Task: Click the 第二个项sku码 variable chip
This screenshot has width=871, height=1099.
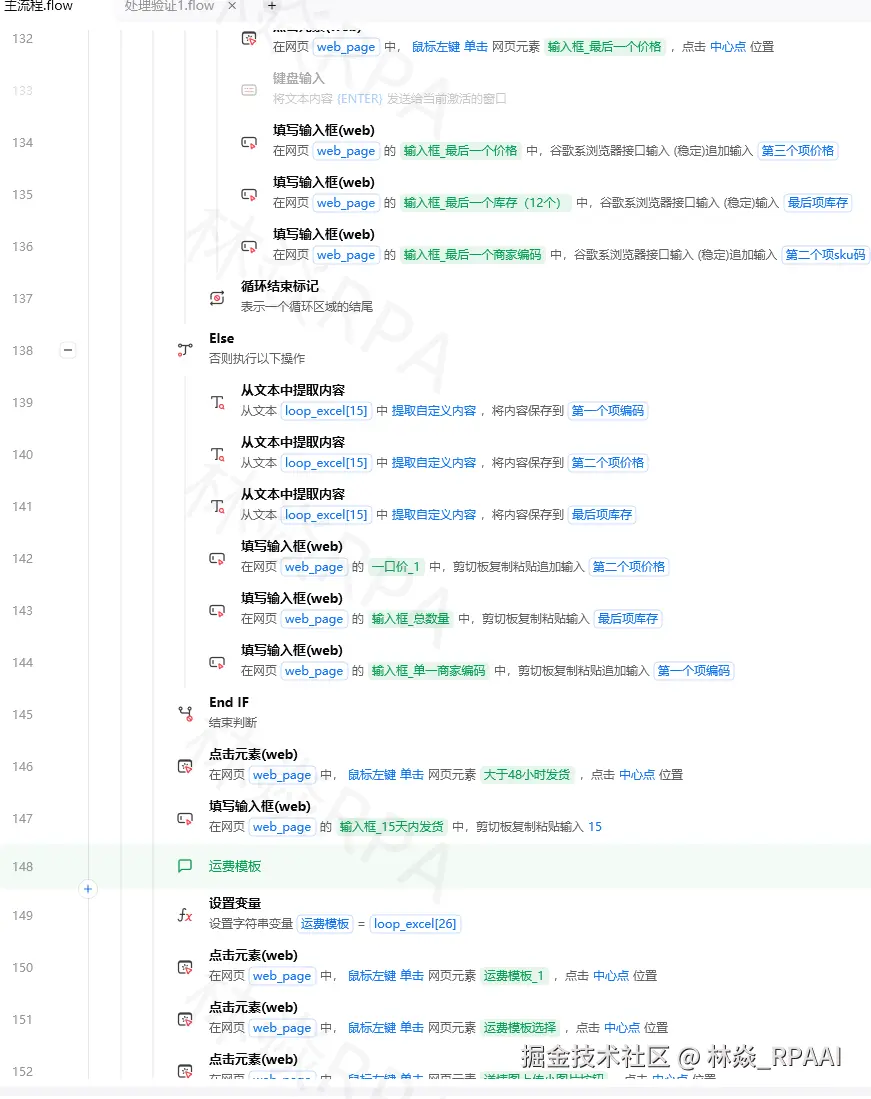Action: point(825,254)
